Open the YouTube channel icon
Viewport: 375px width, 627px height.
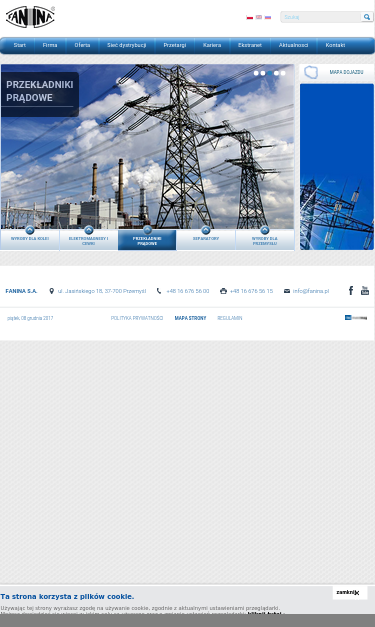pos(365,291)
